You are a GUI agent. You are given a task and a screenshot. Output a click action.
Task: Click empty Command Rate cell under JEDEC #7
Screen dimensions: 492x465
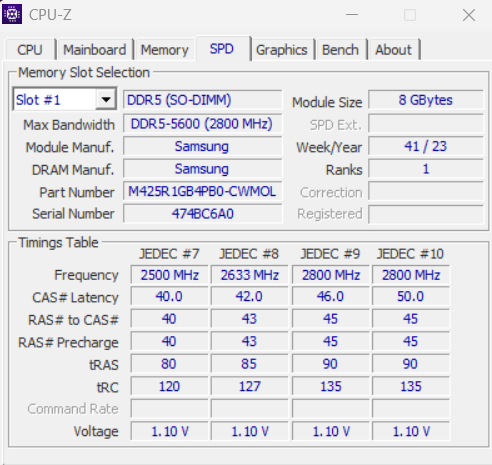coord(169,409)
